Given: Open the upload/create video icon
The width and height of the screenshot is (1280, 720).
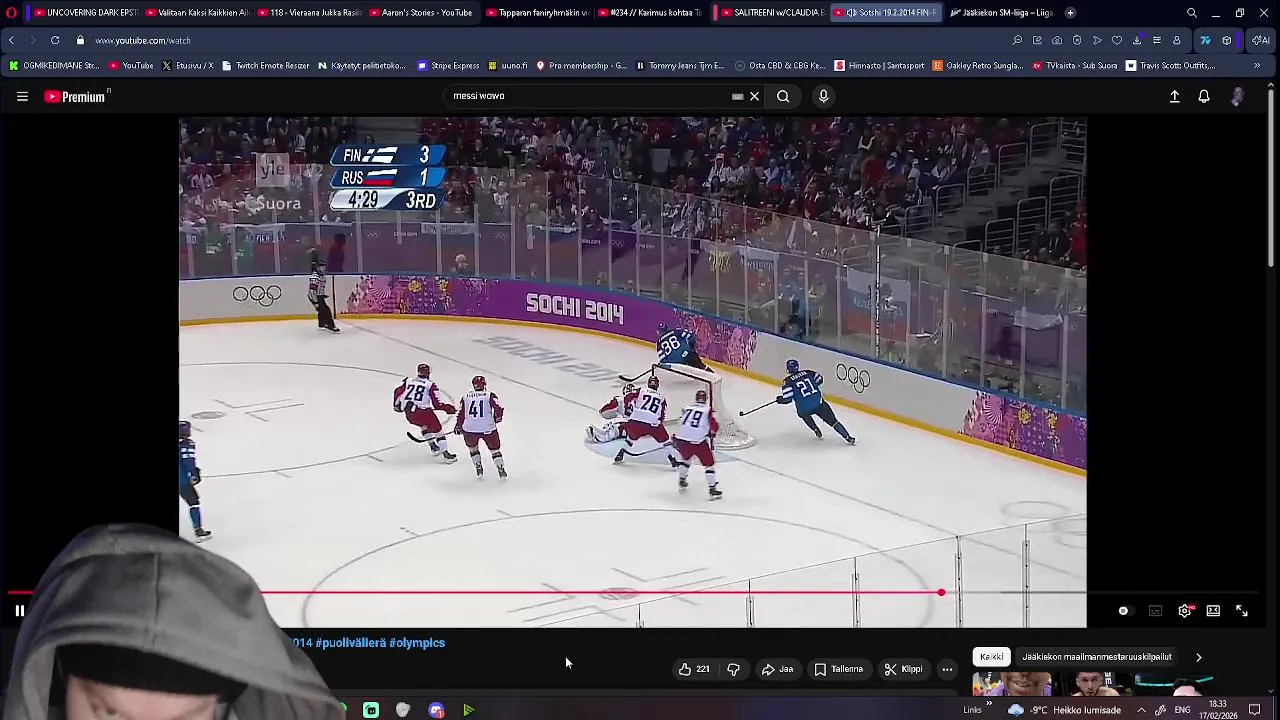Looking at the screenshot, I should pos(1175,96).
